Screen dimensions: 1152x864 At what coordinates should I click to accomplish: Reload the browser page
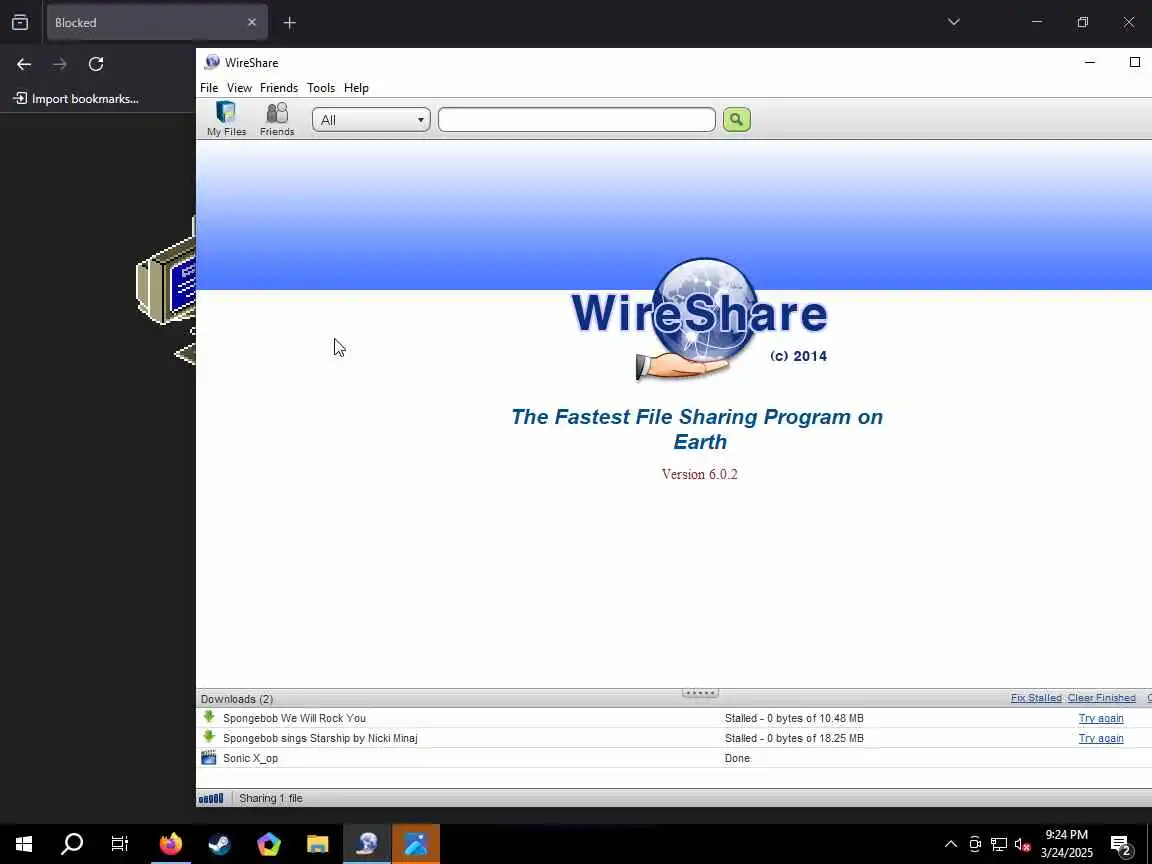tap(96, 64)
